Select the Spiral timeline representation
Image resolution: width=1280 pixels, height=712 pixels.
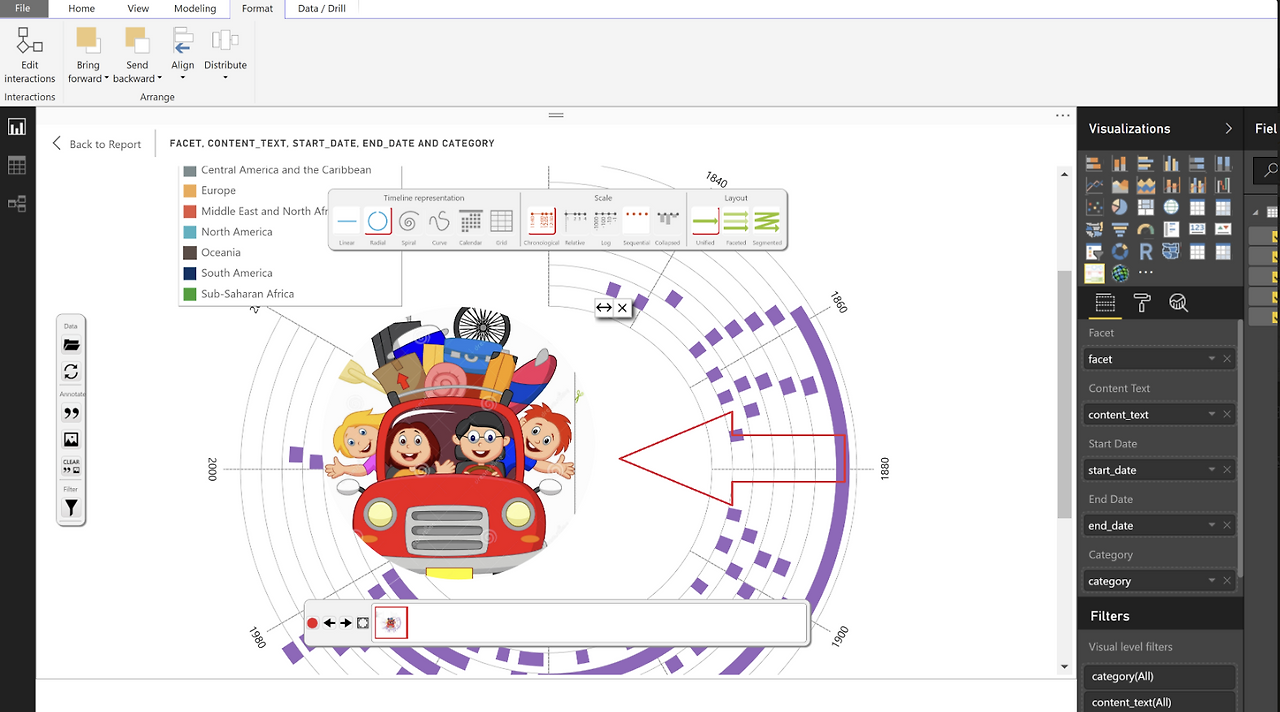coord(408,221)
